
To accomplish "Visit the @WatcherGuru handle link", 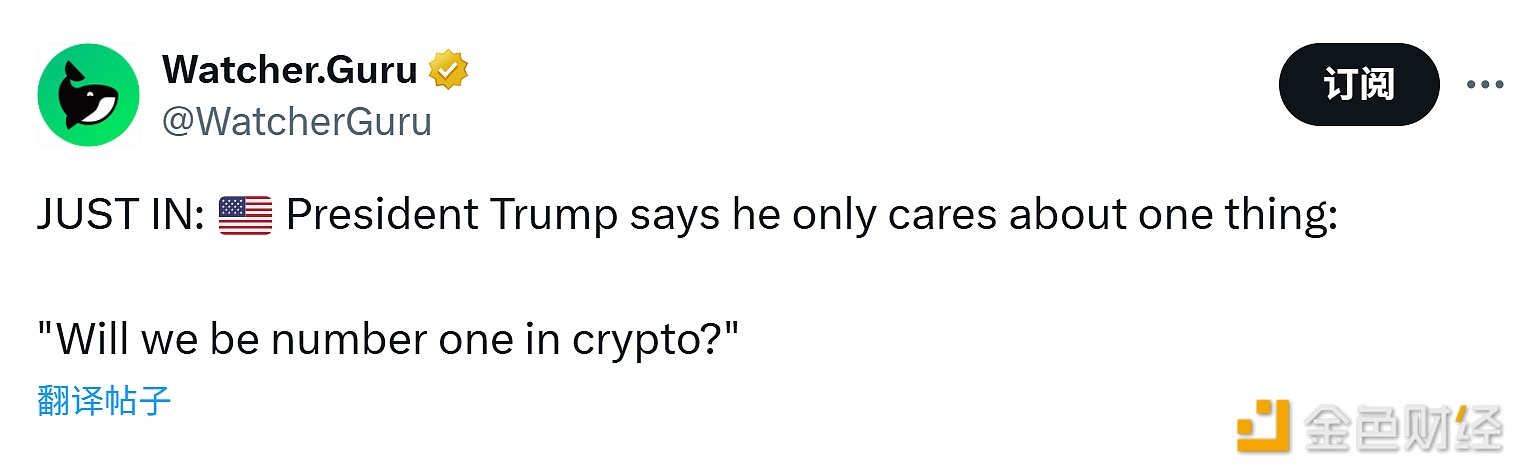I will tap(297, 122).
